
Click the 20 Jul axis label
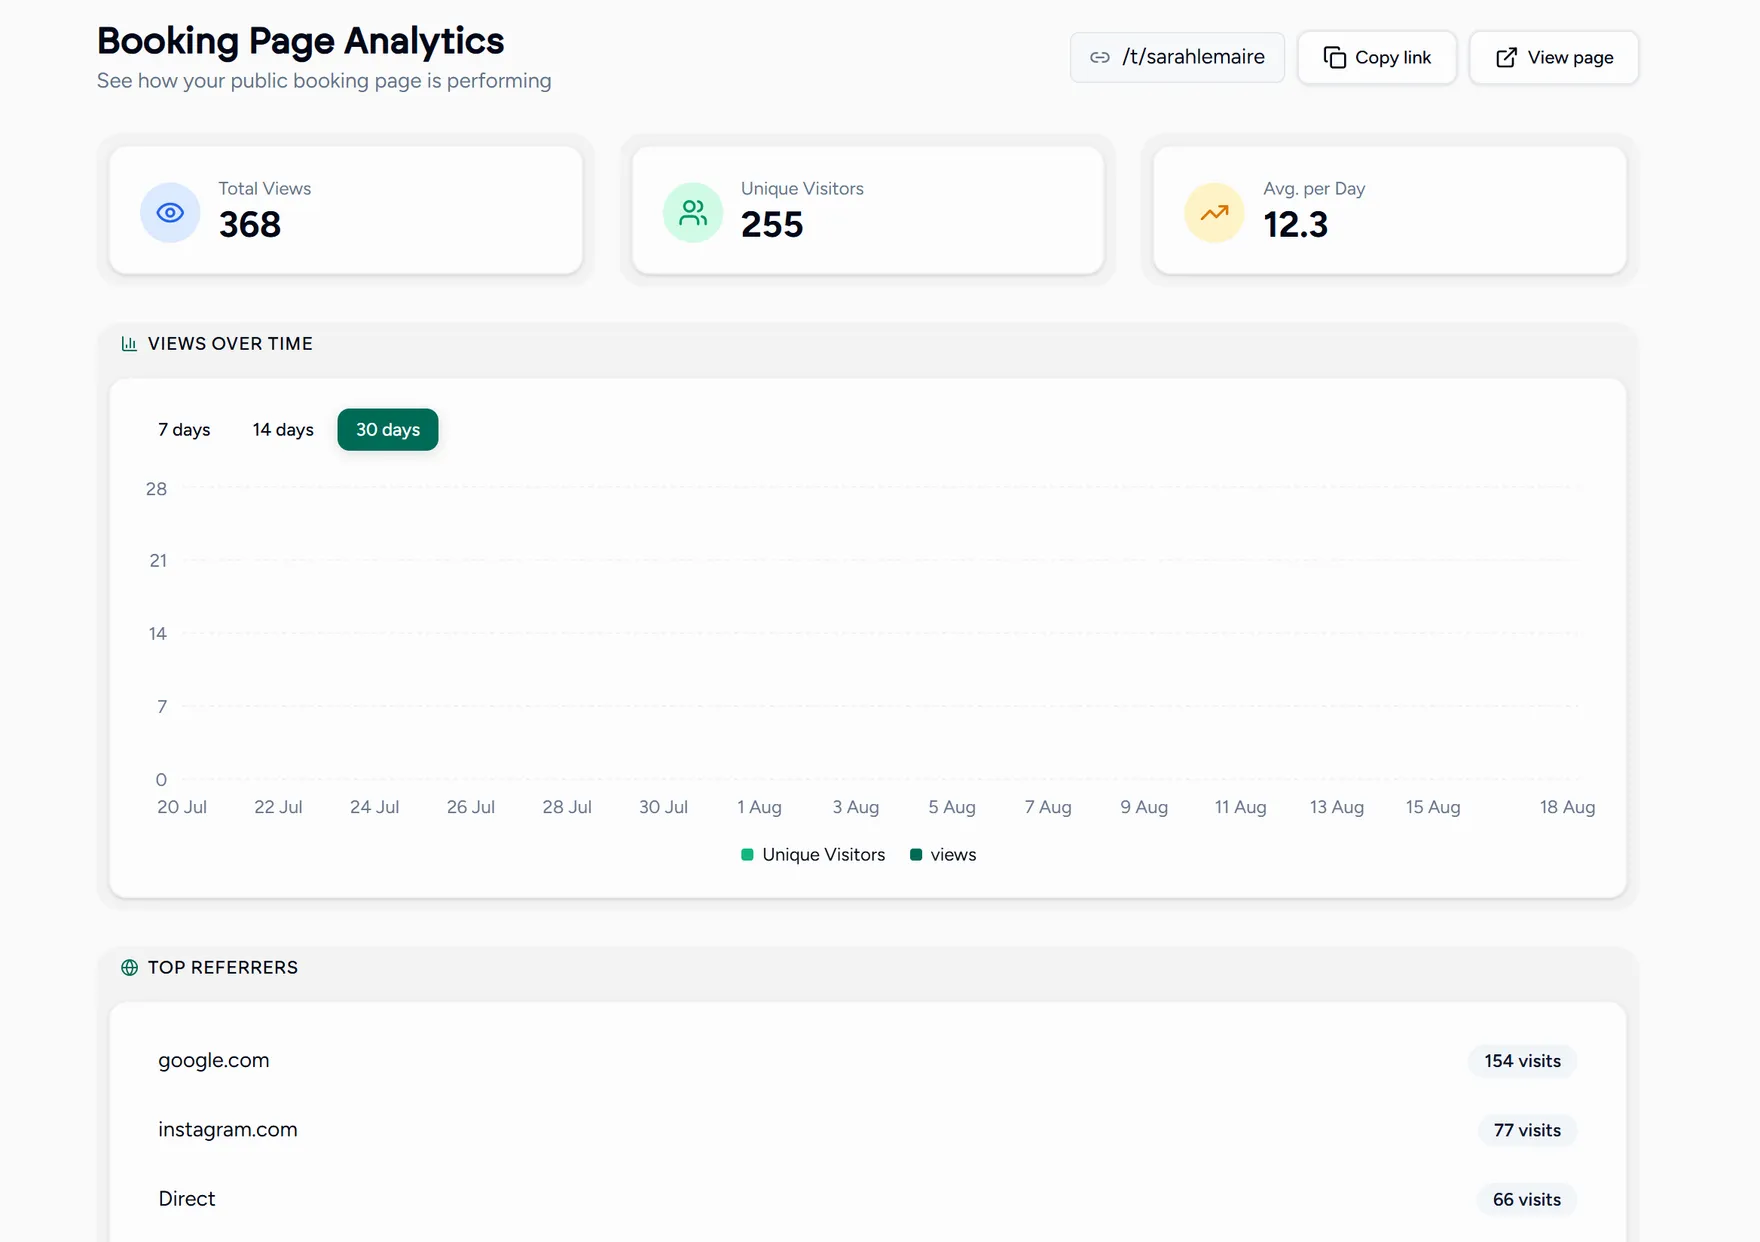tap(182, 807)
